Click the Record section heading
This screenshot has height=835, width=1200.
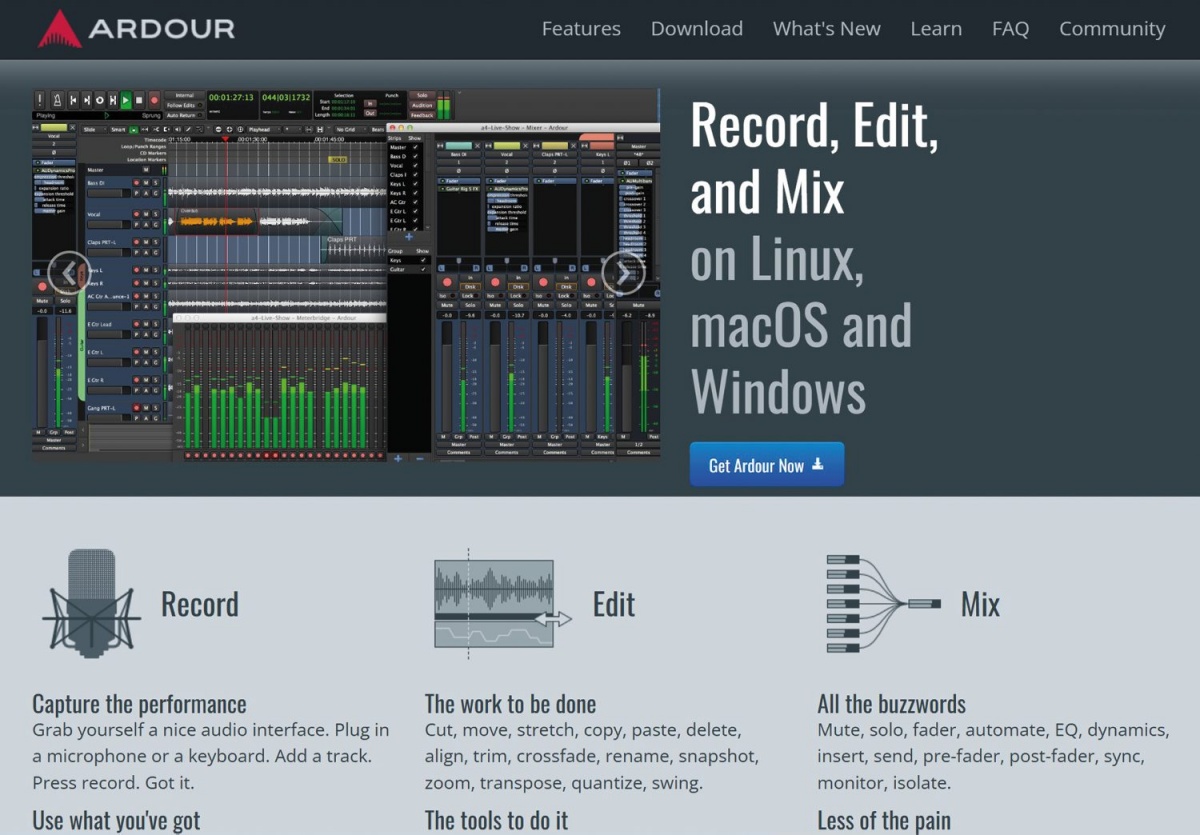click(x=200, y=604)
